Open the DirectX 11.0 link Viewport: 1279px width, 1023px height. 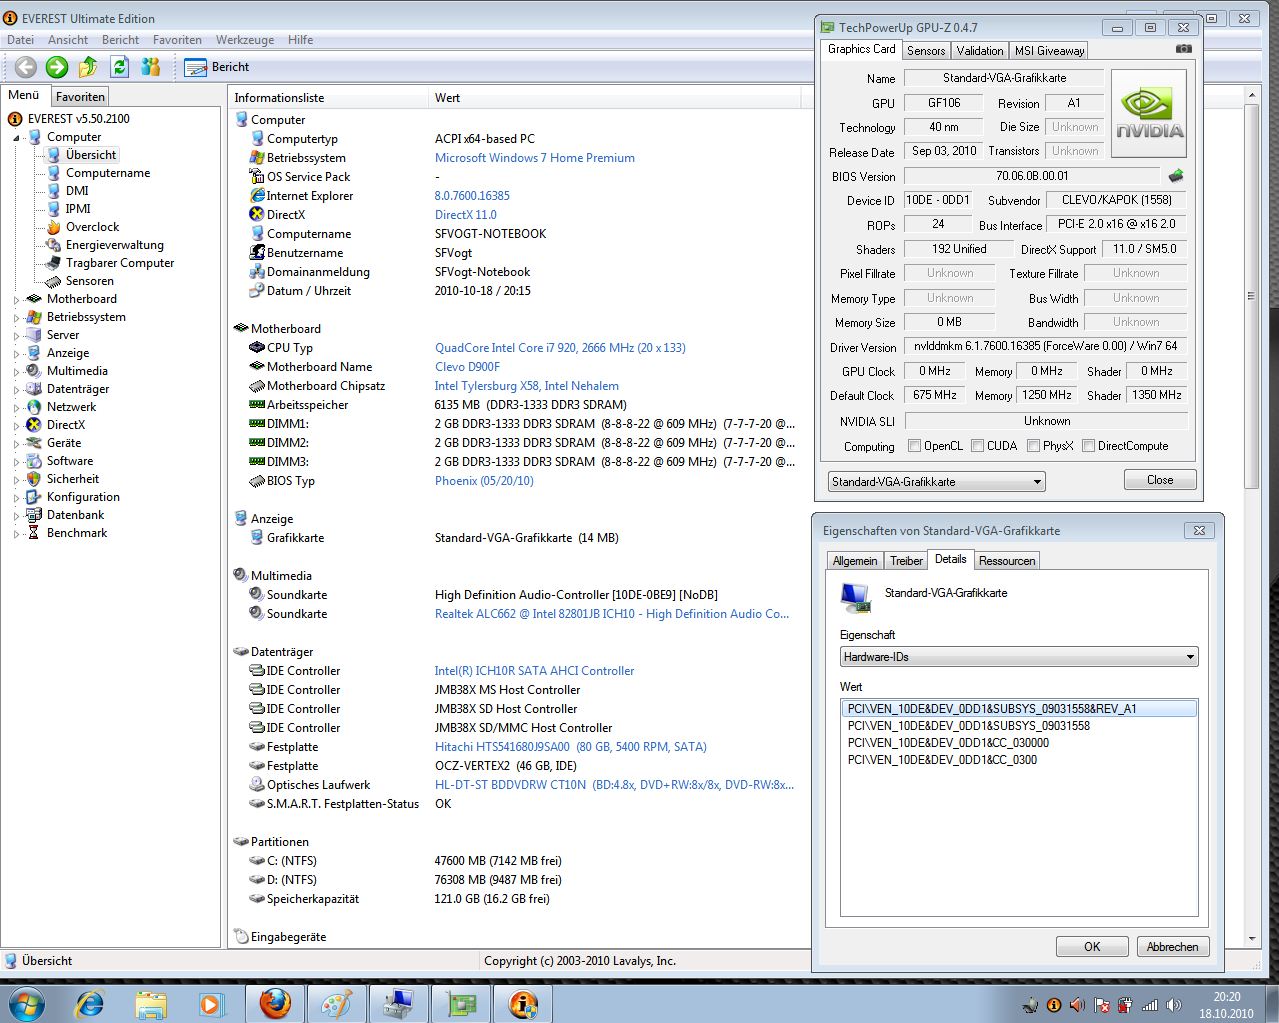coord(465,215)
